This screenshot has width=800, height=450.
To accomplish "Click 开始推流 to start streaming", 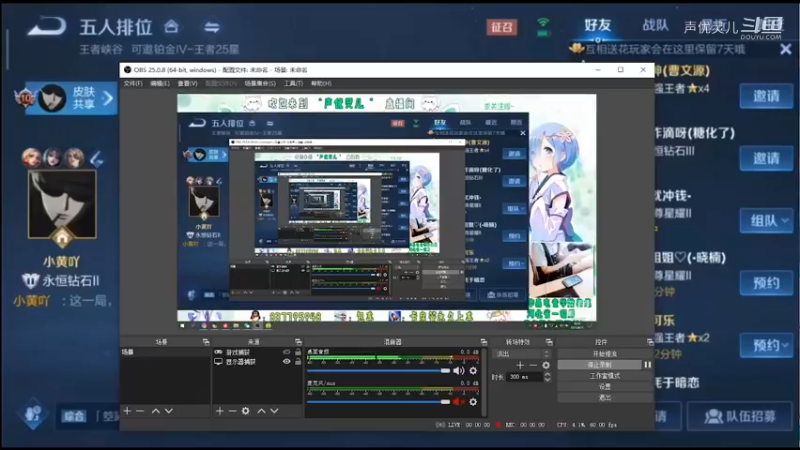I will (605, 354).
